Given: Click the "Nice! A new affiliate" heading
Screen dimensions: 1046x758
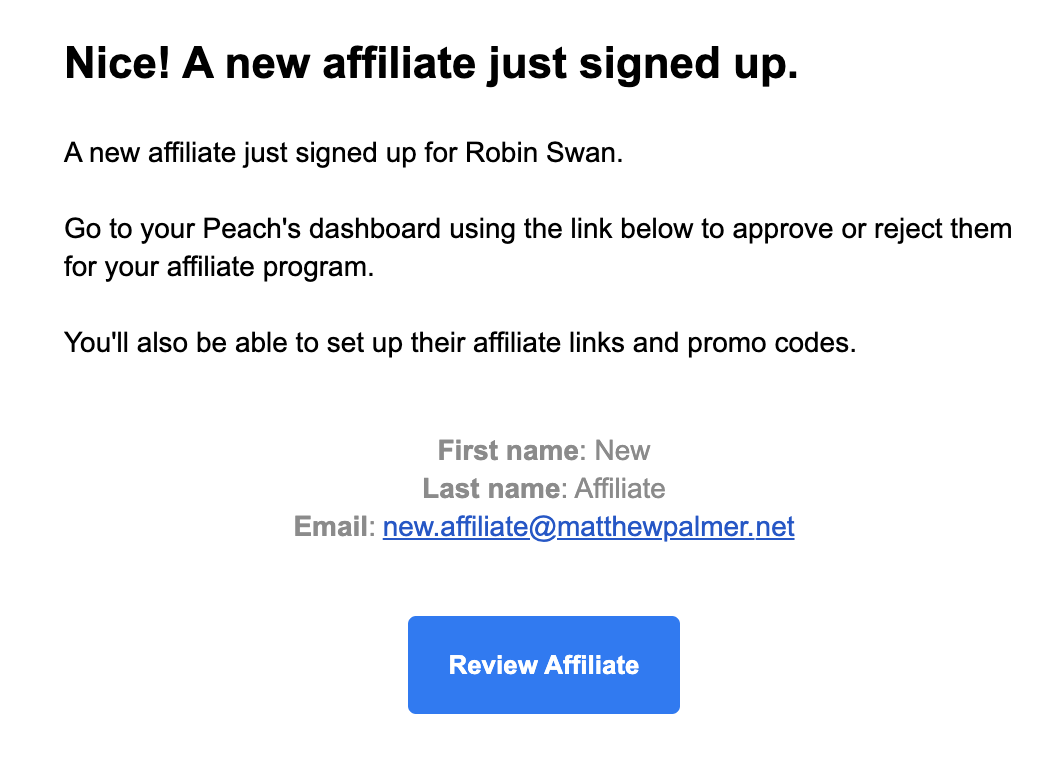Looking at the screenshot, I should [430, 65].
